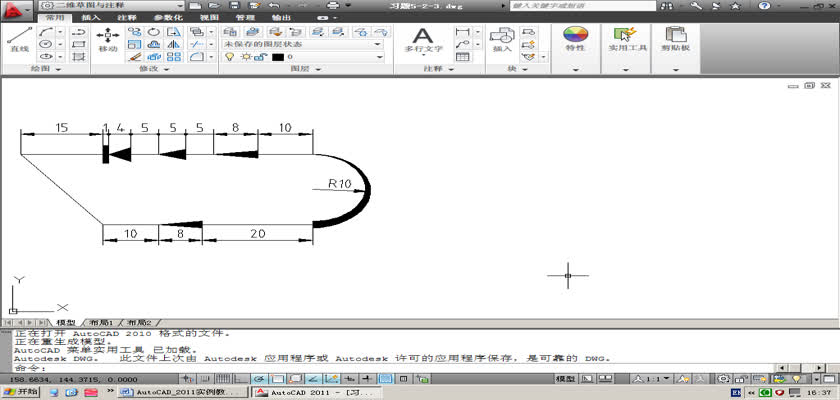Choose the Move (移动) tool
Screen dimensions: 840x400
tap(108, 40)
